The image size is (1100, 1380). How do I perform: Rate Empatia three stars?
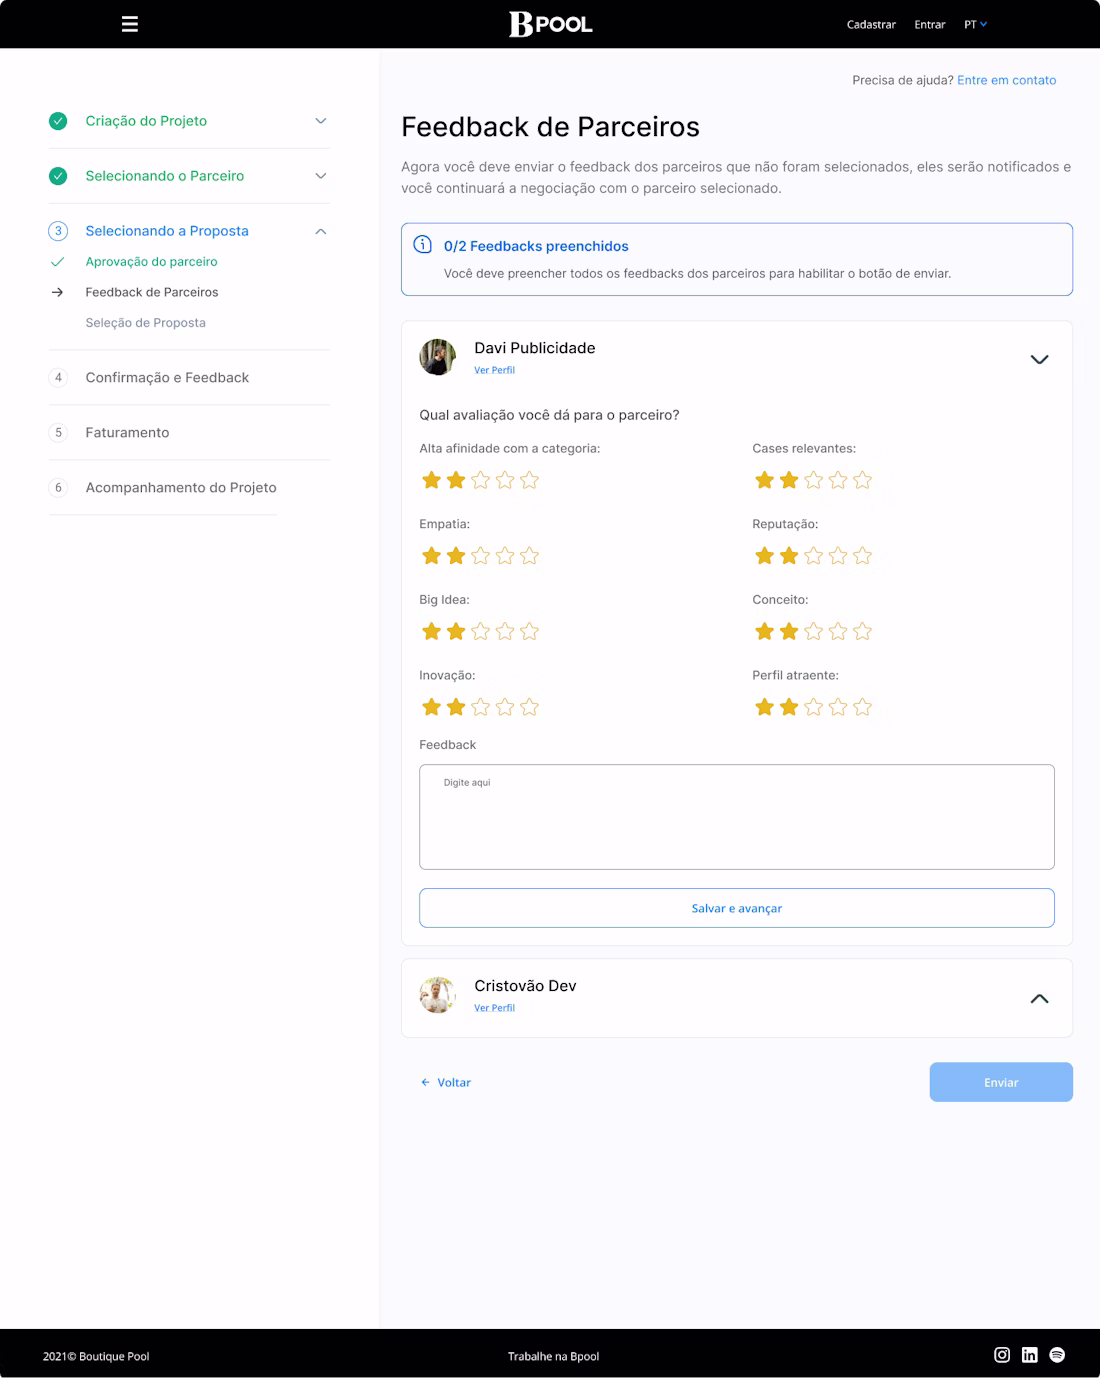[481, 556]
